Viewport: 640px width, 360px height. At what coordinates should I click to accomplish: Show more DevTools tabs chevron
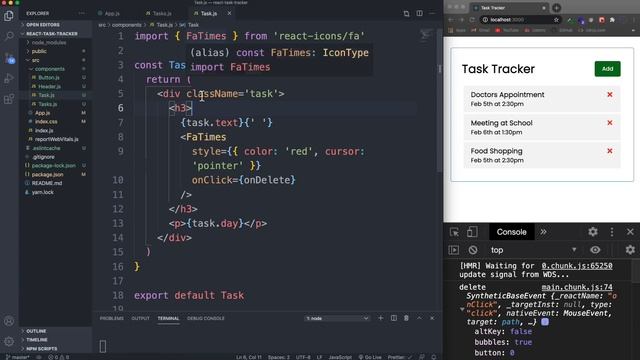[x=543, y=232]
